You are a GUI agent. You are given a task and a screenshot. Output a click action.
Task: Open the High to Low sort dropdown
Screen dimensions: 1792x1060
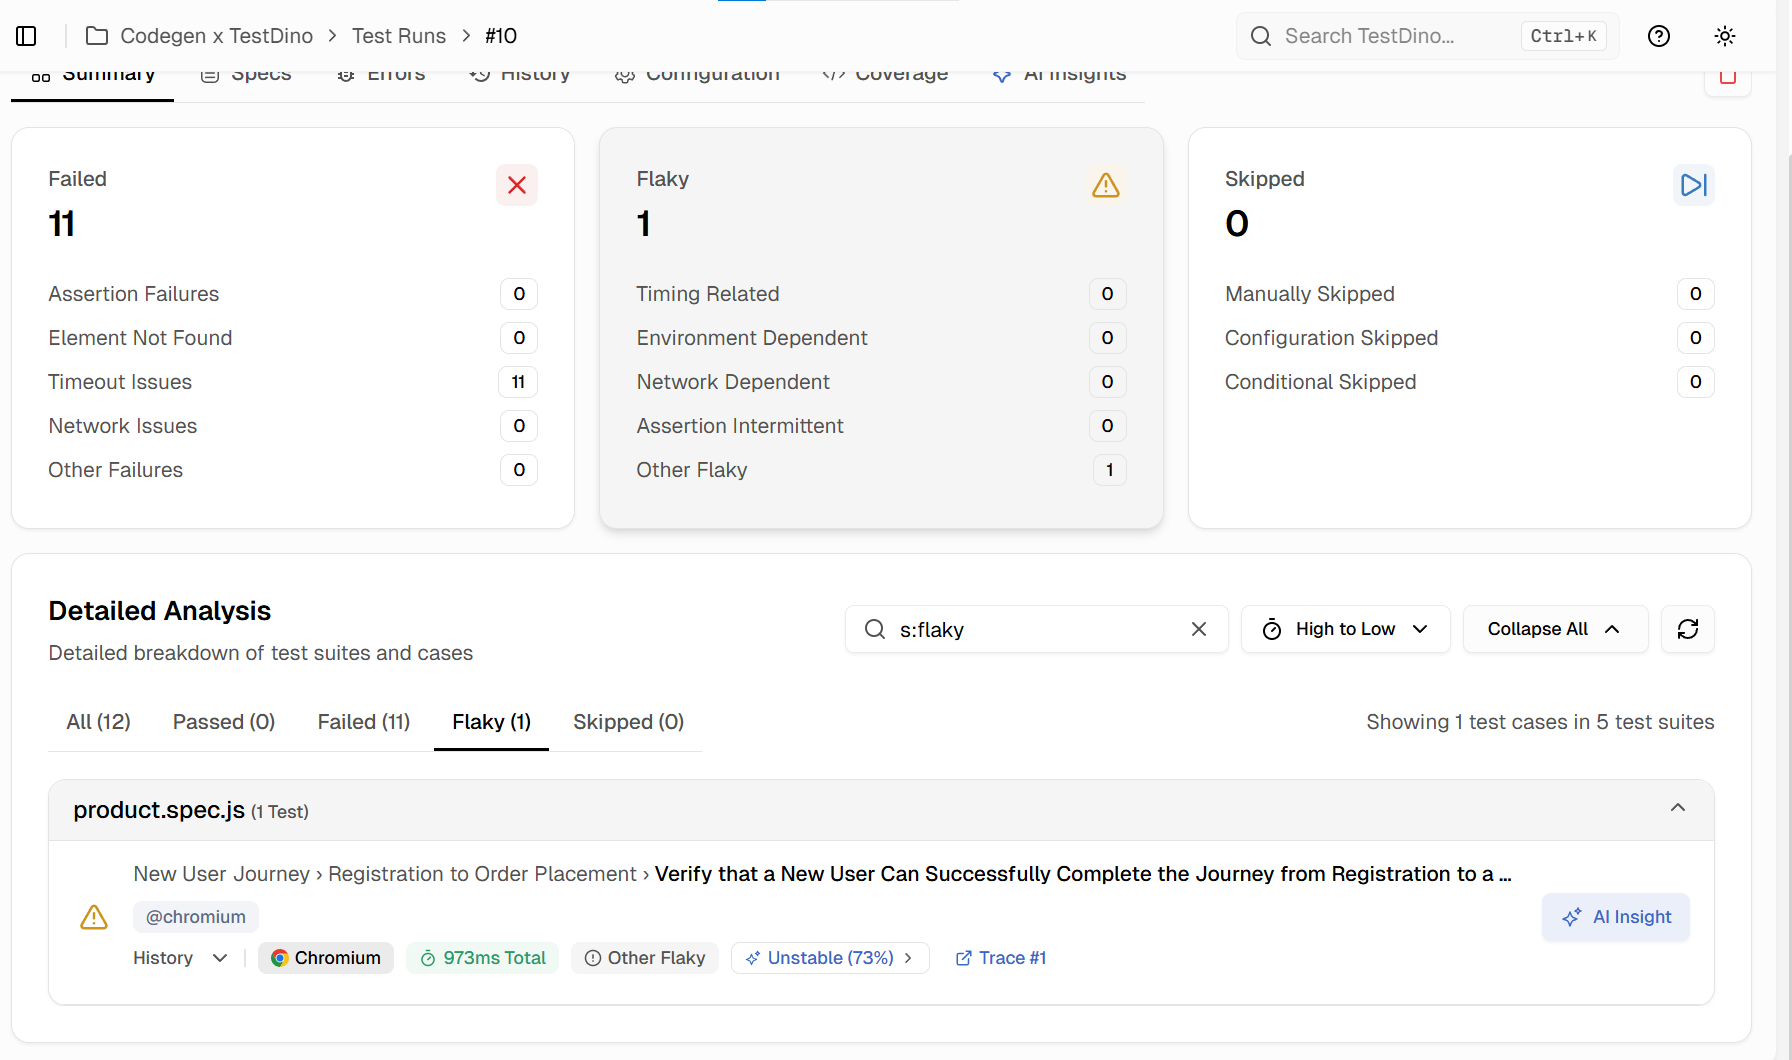click(x=1345, y=629)
